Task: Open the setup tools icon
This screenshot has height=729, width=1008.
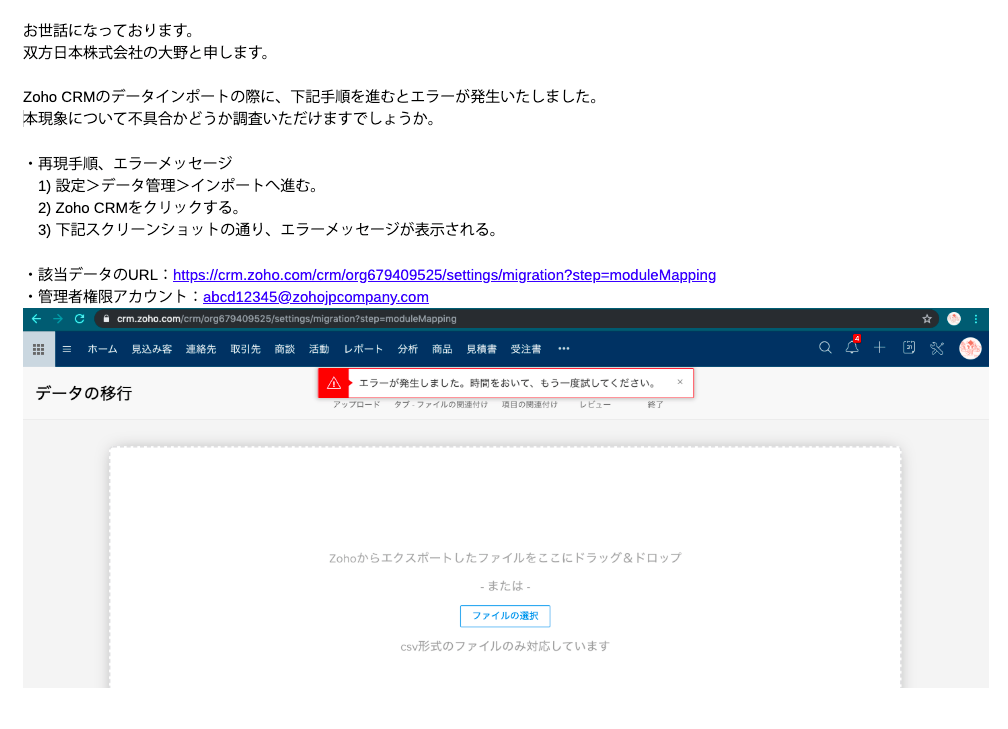Action: tap(937, 348)
